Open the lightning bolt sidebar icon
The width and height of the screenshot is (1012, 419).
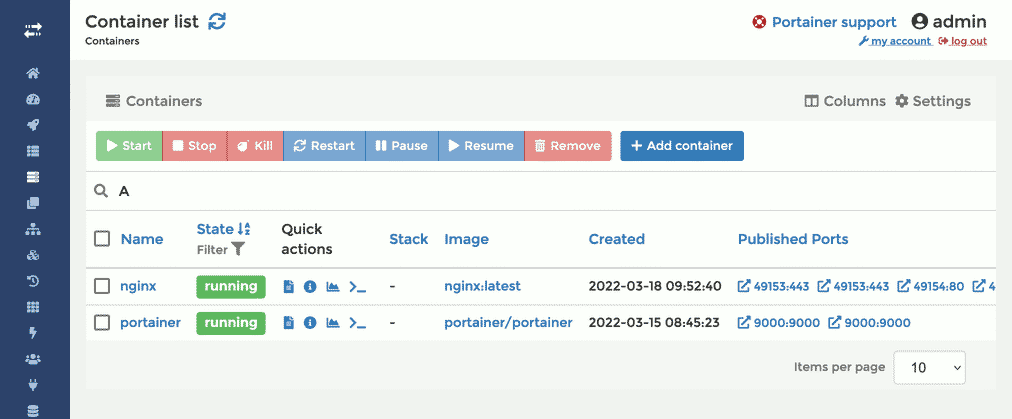coord(33,333)
